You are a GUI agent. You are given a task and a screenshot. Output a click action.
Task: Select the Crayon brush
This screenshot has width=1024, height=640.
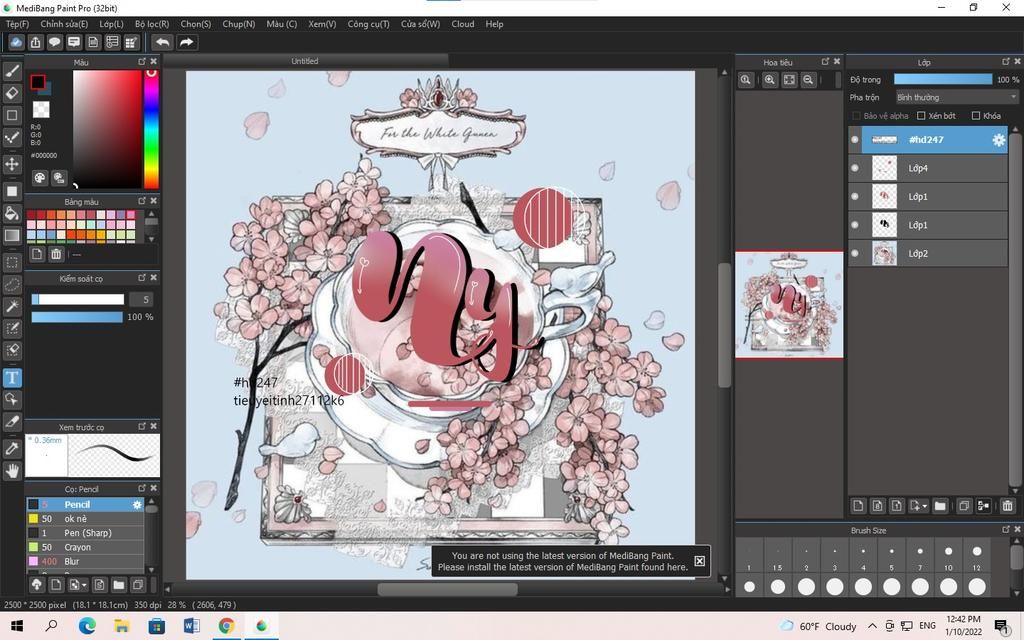(x=85, y=547)
